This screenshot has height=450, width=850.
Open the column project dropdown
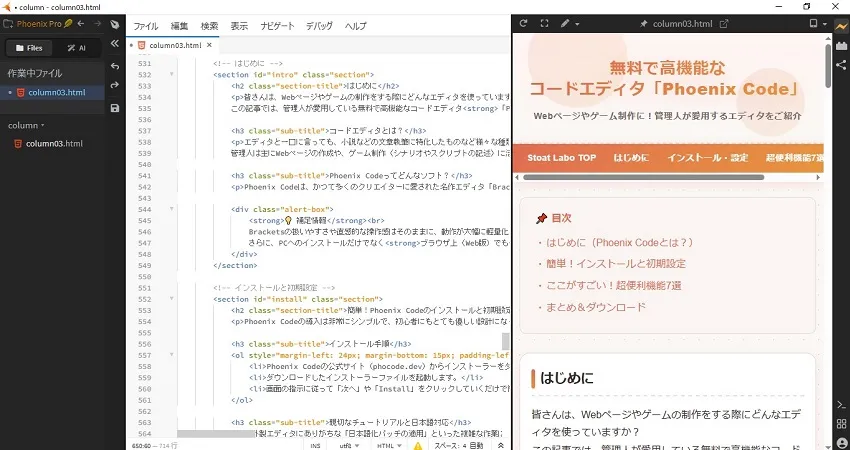pyautogui.click(x=25, y=125)
